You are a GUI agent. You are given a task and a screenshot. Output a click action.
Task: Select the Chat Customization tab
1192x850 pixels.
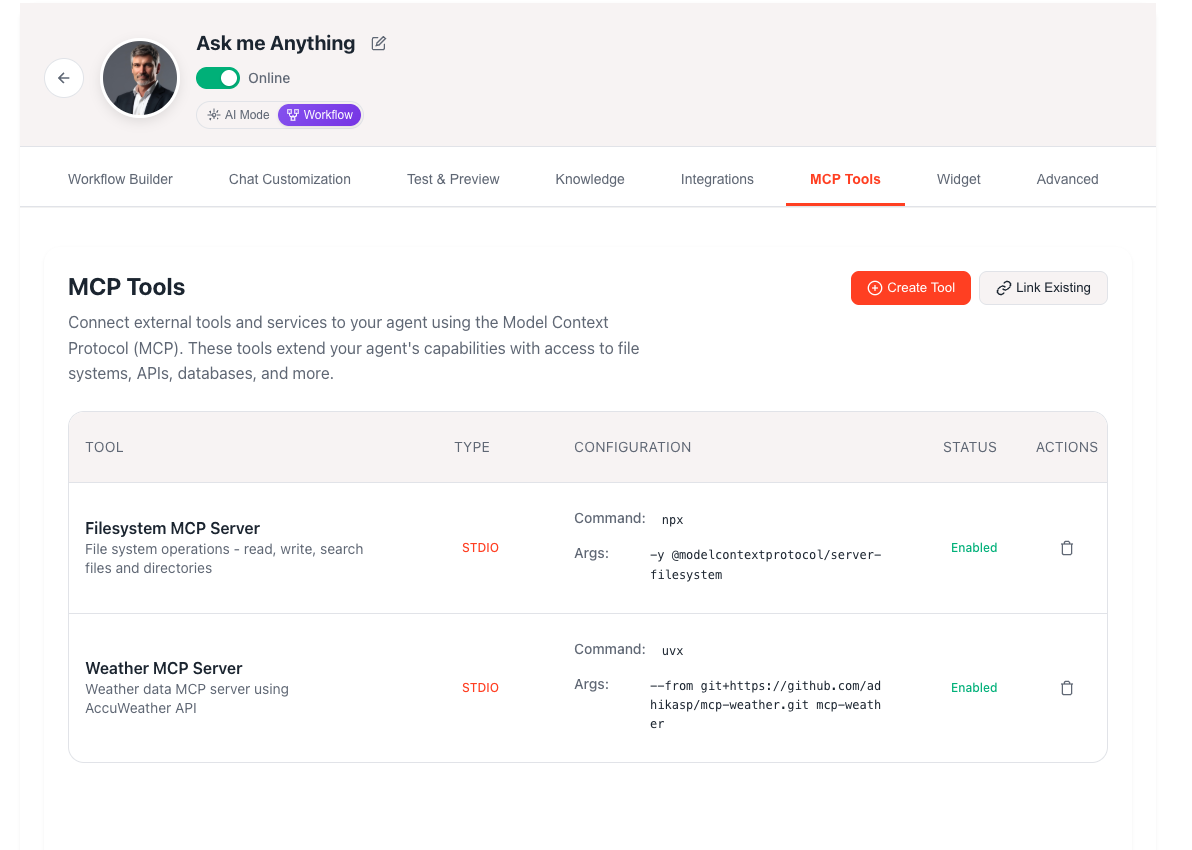[289, 179]
